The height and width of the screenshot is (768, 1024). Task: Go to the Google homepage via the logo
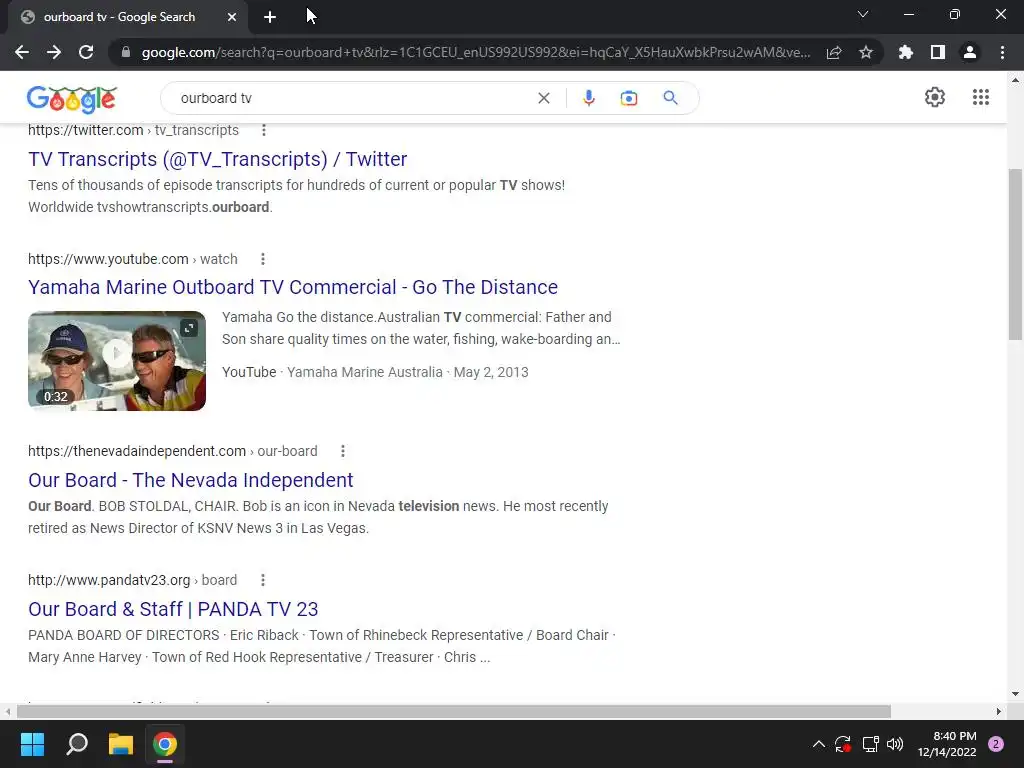72,98
